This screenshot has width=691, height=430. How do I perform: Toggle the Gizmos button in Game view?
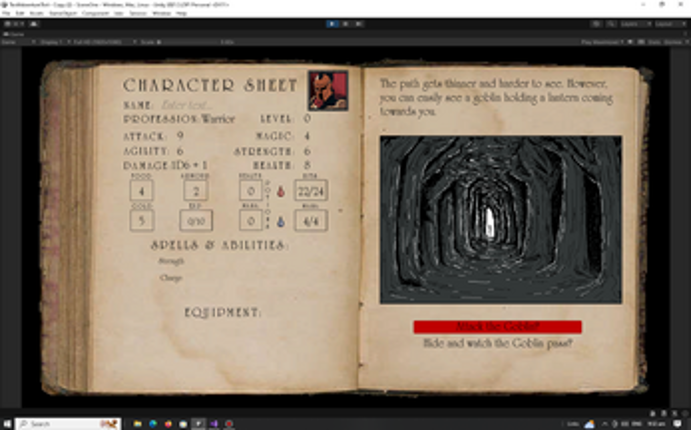(x=672, y=42)
